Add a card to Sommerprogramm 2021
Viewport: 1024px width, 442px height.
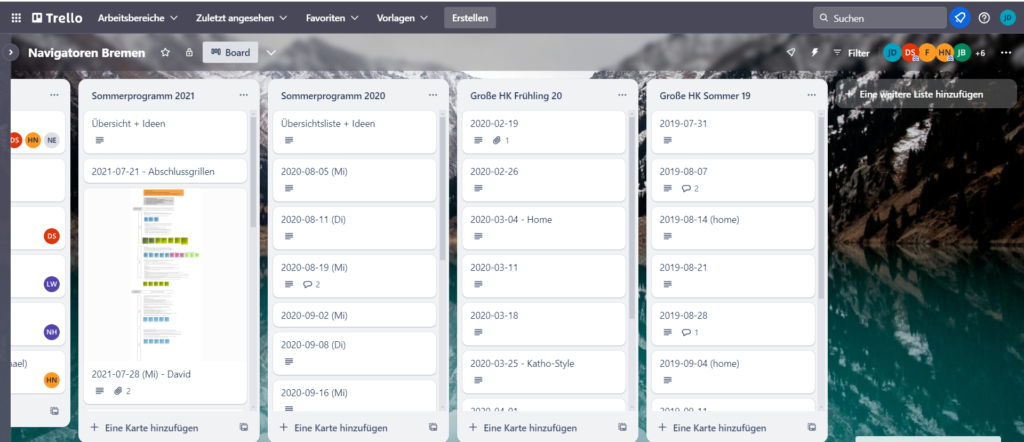coord(144,428)
